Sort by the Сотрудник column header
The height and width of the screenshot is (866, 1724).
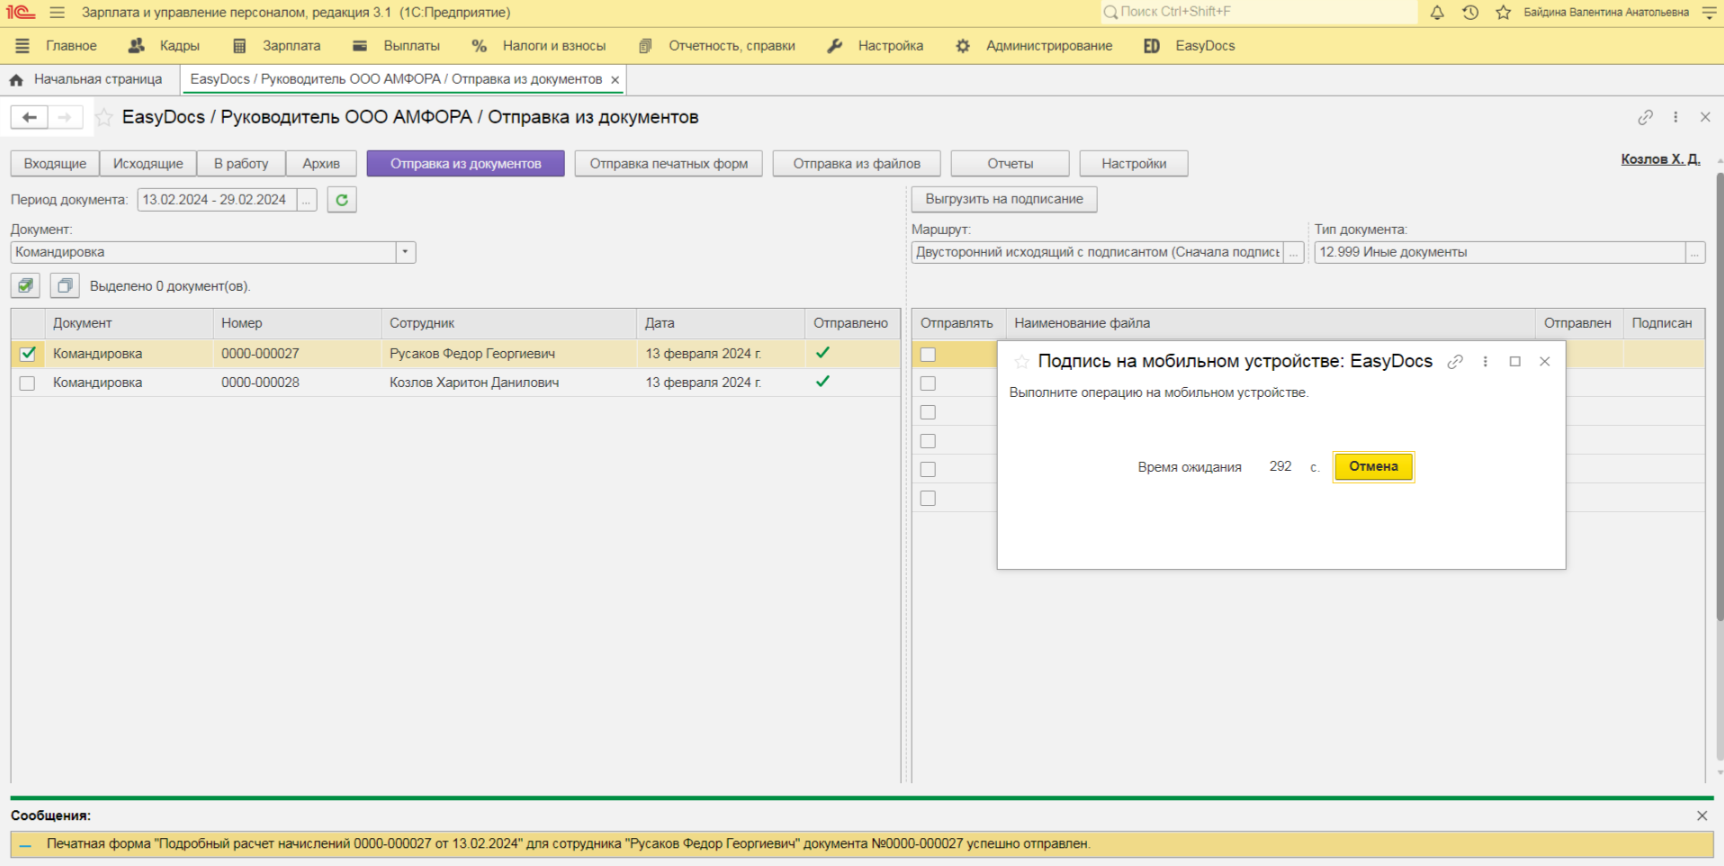[508, 323]
